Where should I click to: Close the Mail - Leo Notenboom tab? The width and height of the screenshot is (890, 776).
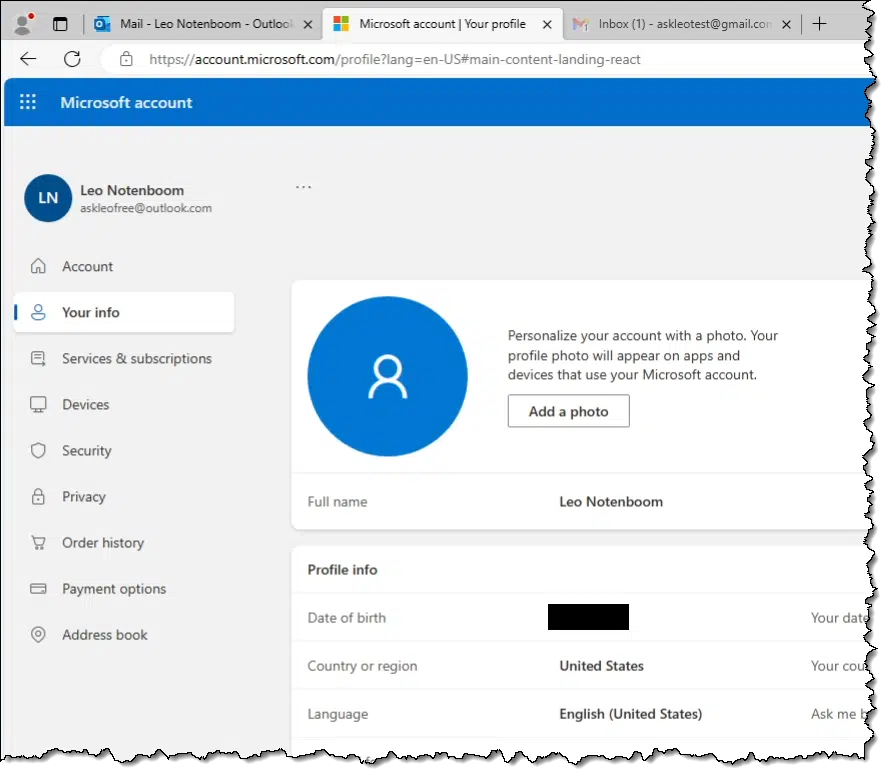pyautogui.click(x=308, y=24)
